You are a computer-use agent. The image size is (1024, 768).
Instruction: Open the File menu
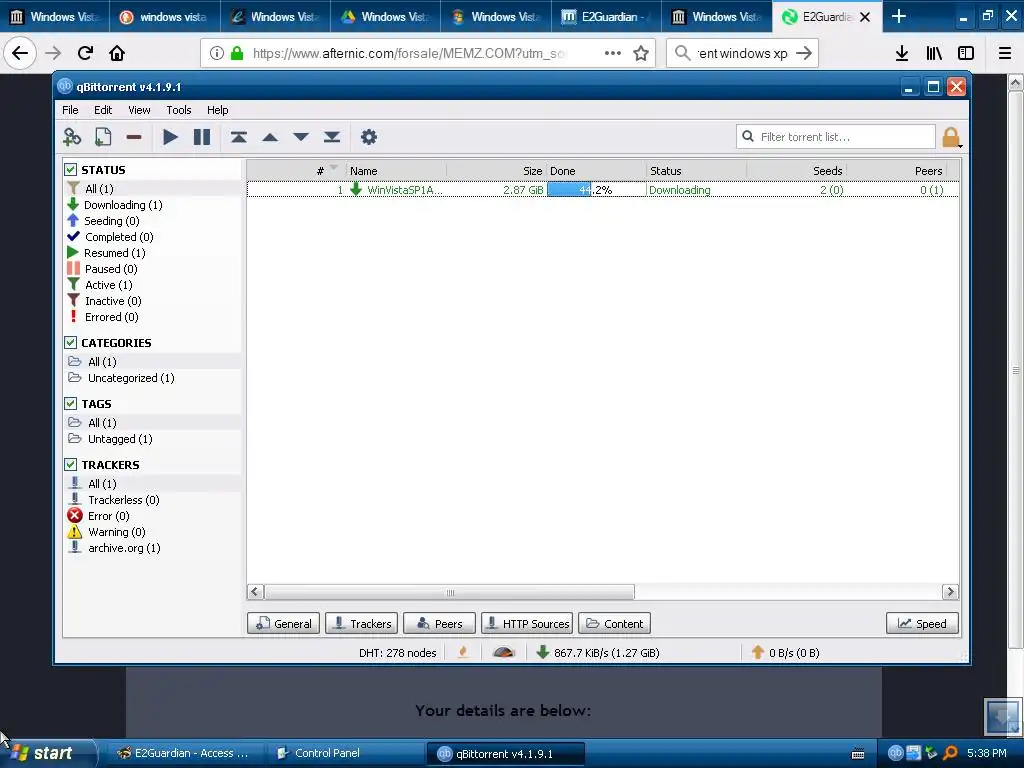click(70, 110)
